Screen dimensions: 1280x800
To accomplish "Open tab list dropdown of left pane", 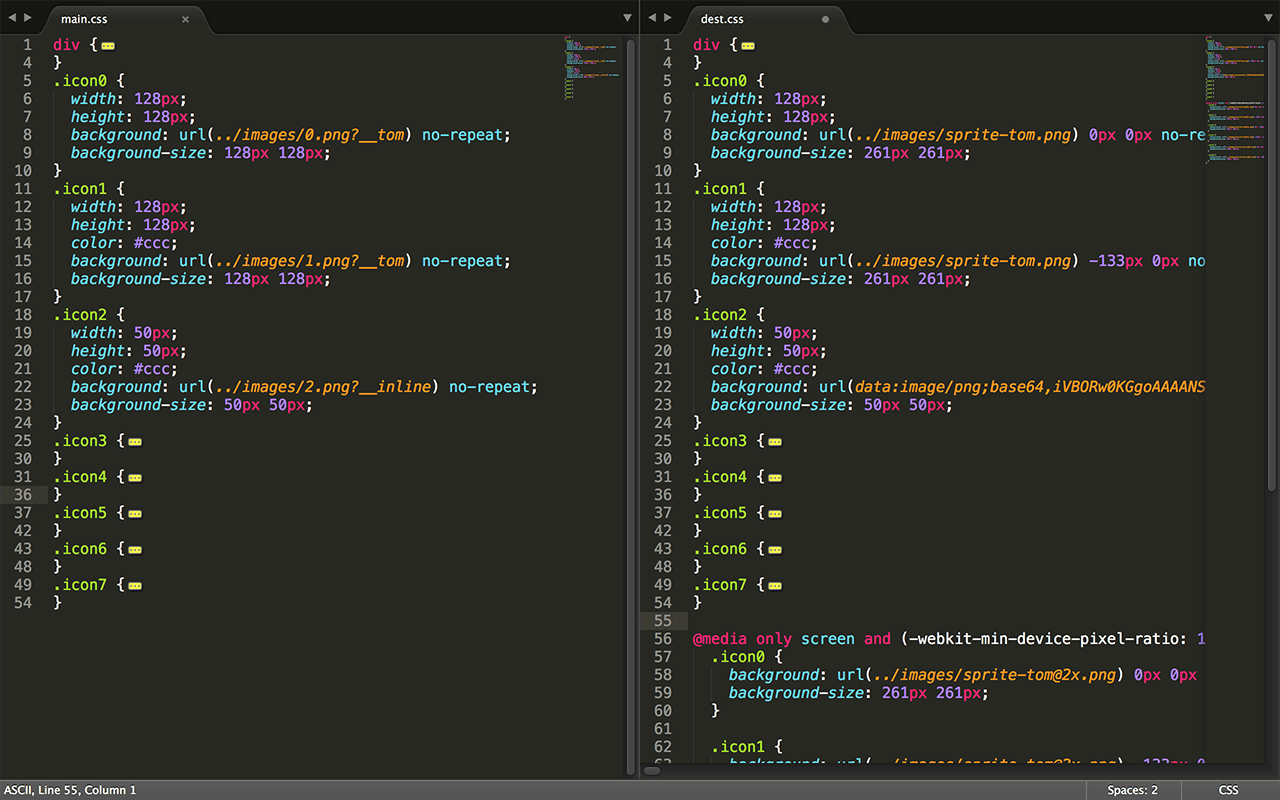I will click(627, 18).
